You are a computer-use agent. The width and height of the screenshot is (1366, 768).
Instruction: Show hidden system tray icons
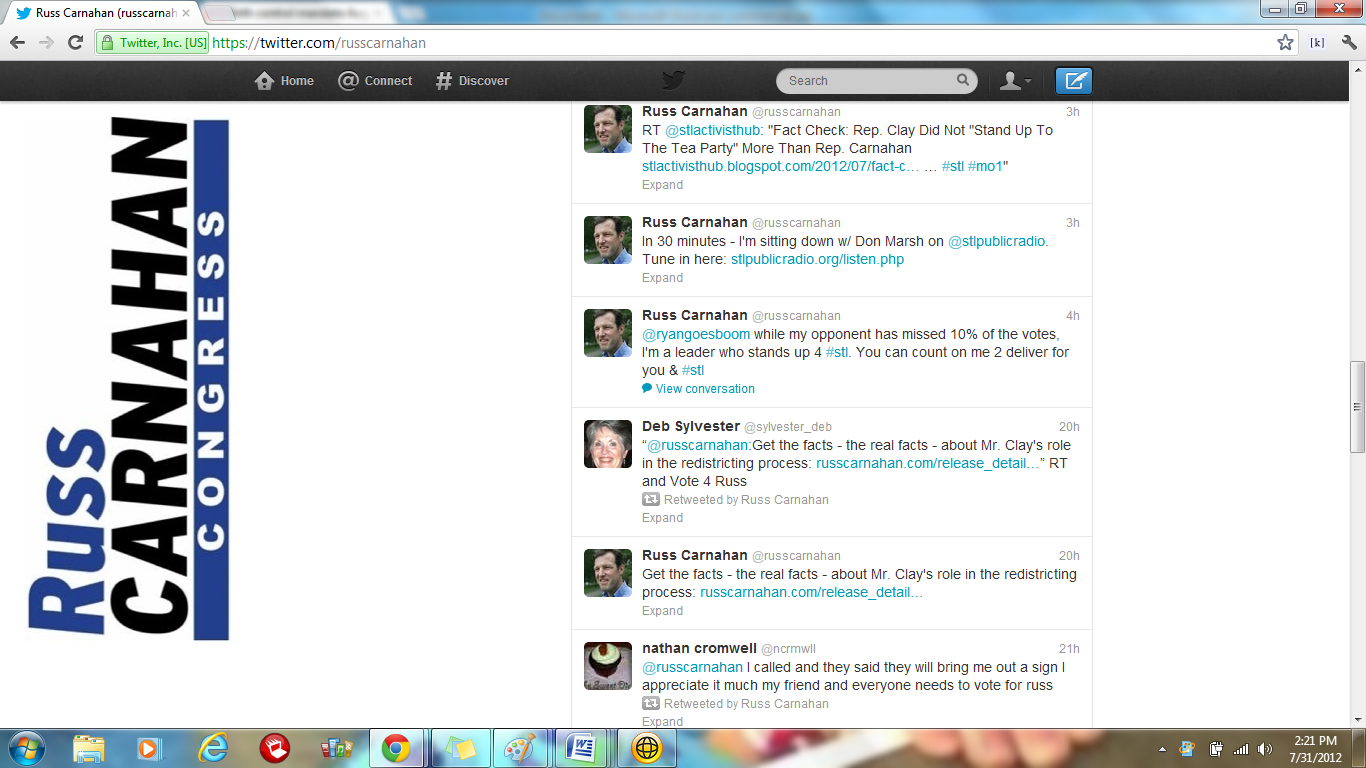(x=1162, y=748)
